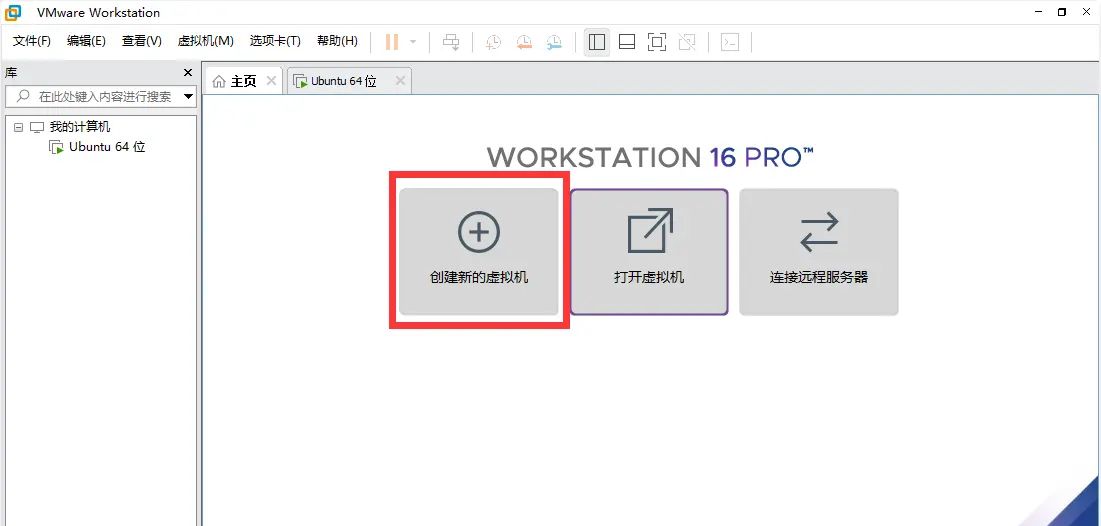Viewport: 1101px width, 526px height.
Task: Open the power options dropdown arrow beside pause
Action: (413, 42)
